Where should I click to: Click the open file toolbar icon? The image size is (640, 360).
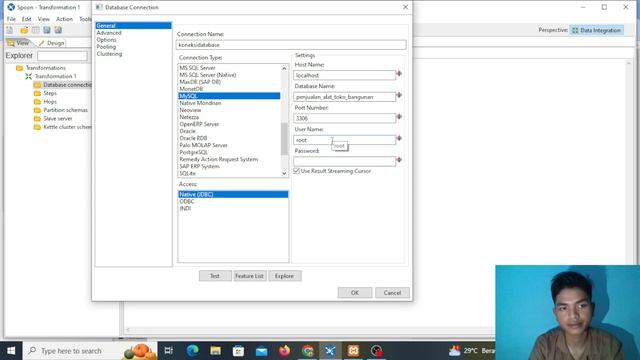click(24, 30)
